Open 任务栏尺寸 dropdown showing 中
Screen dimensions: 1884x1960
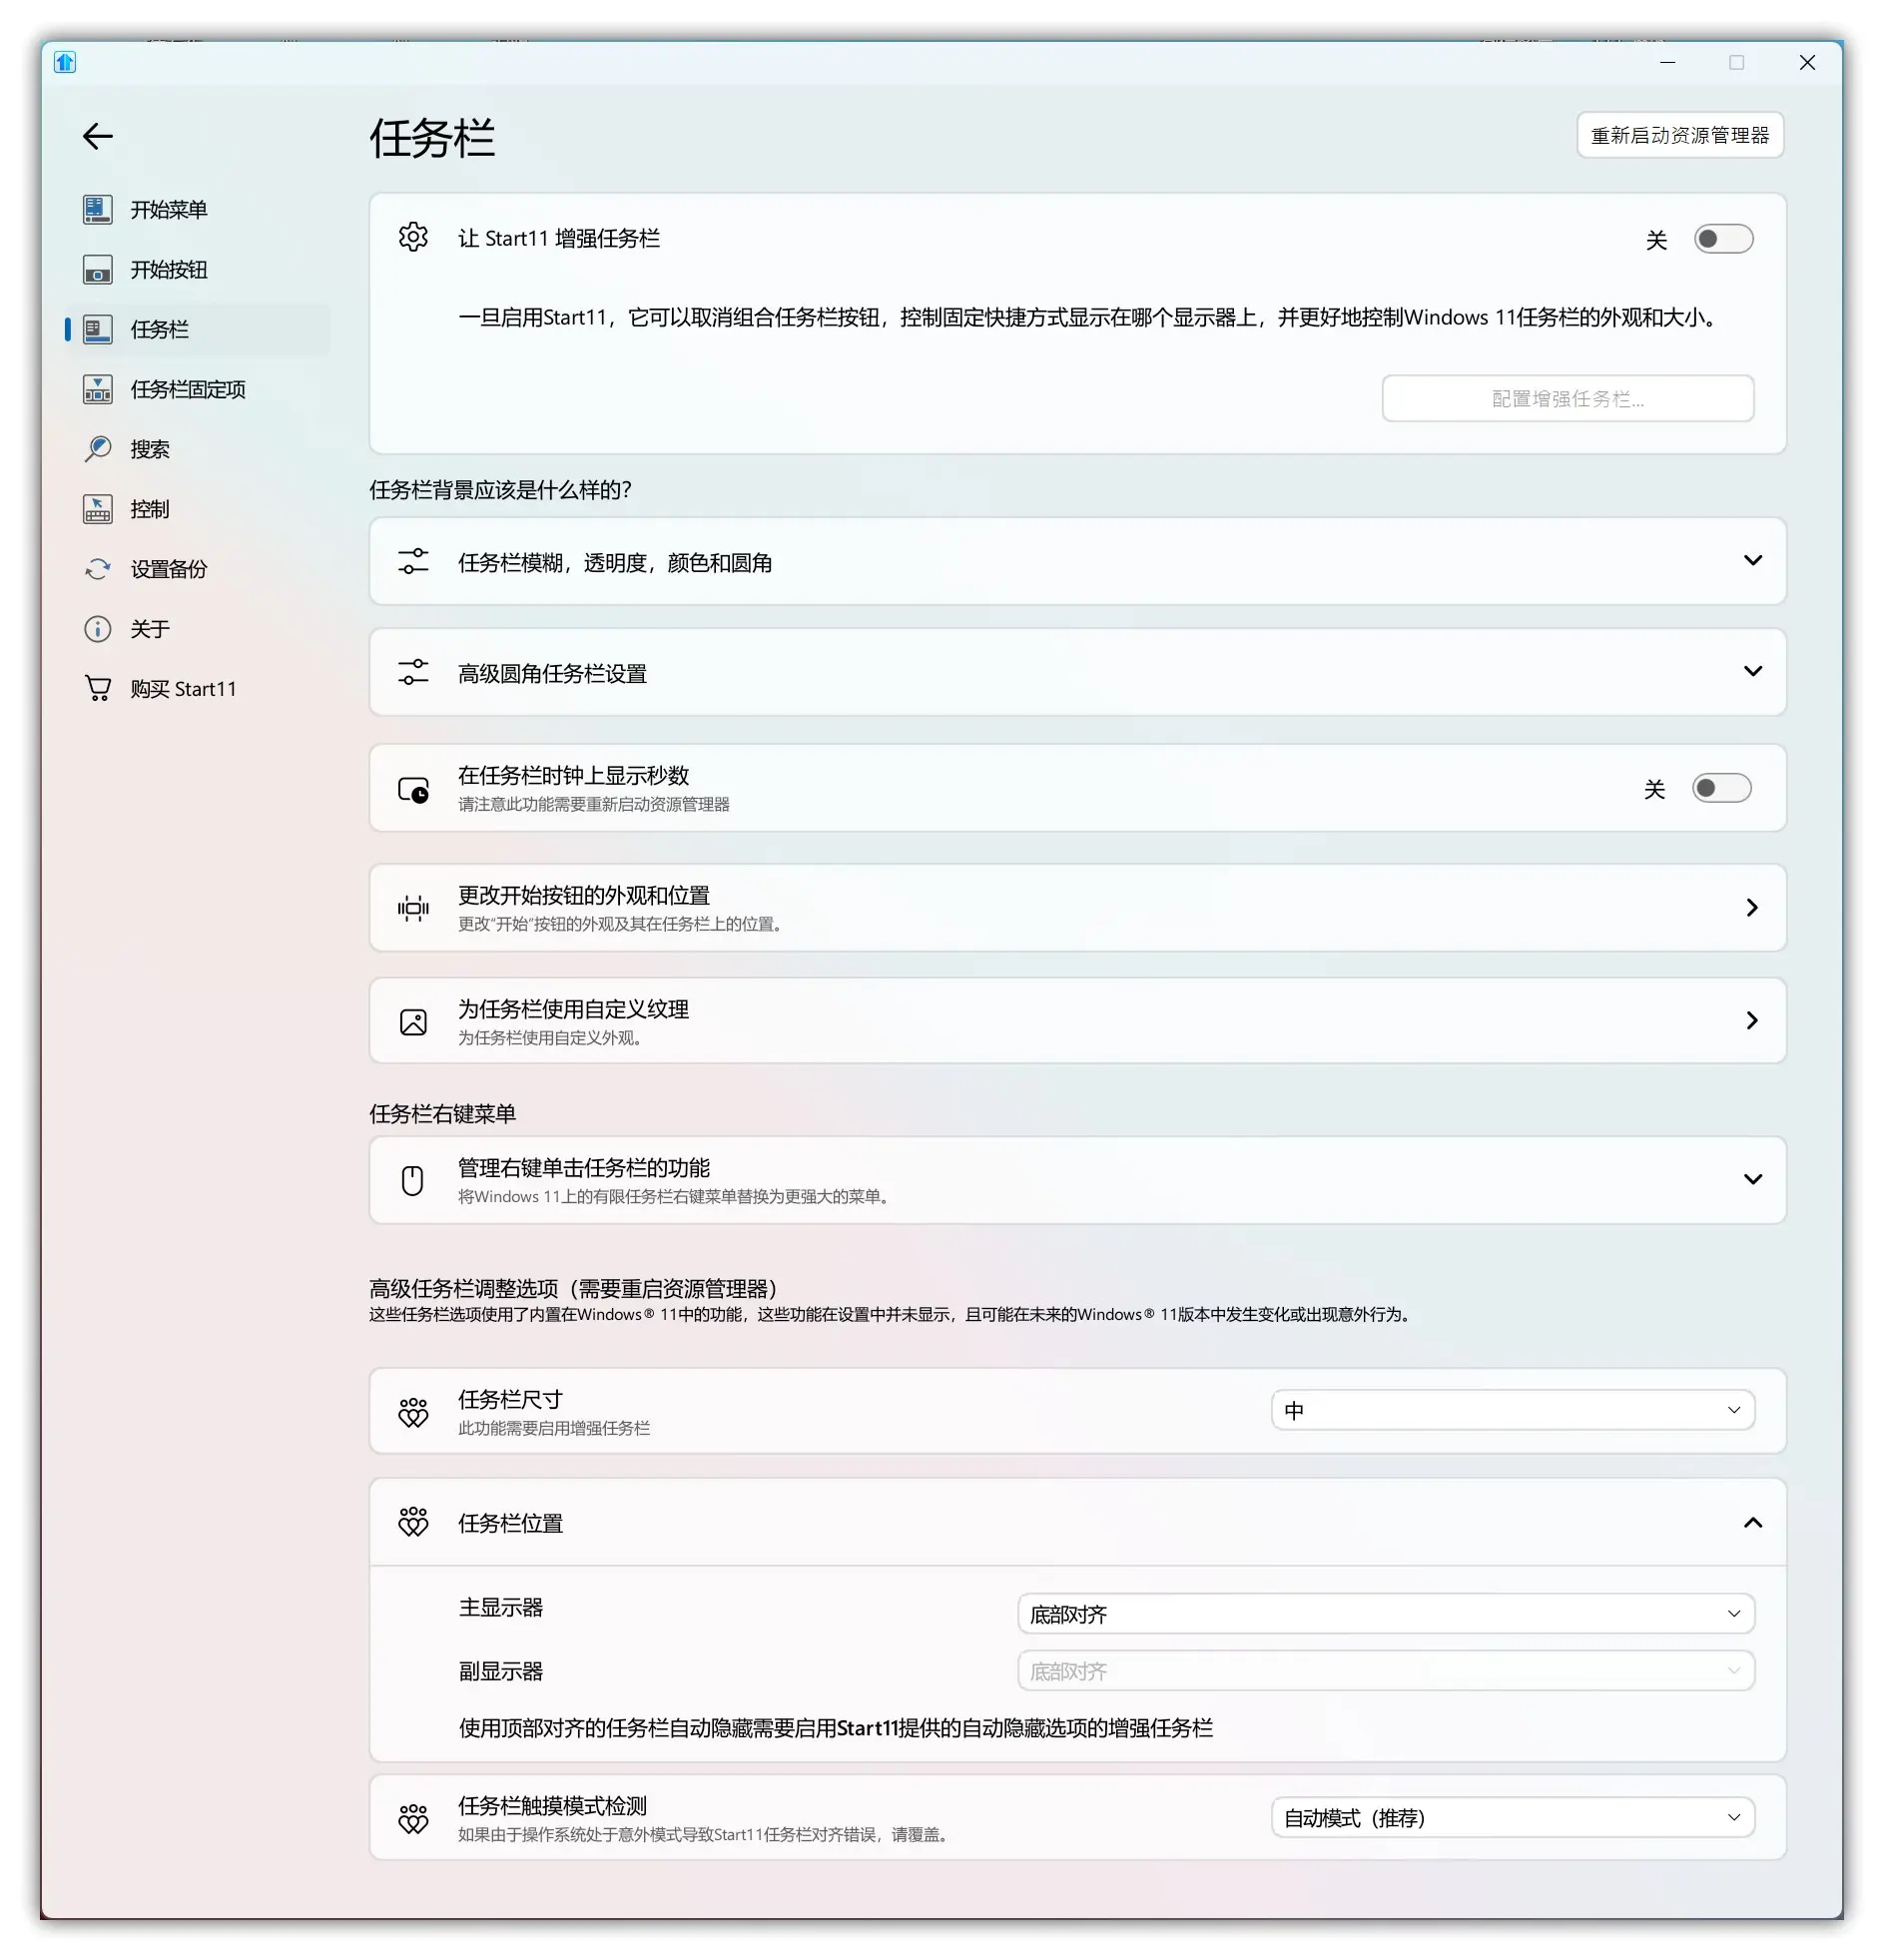1512,1410
